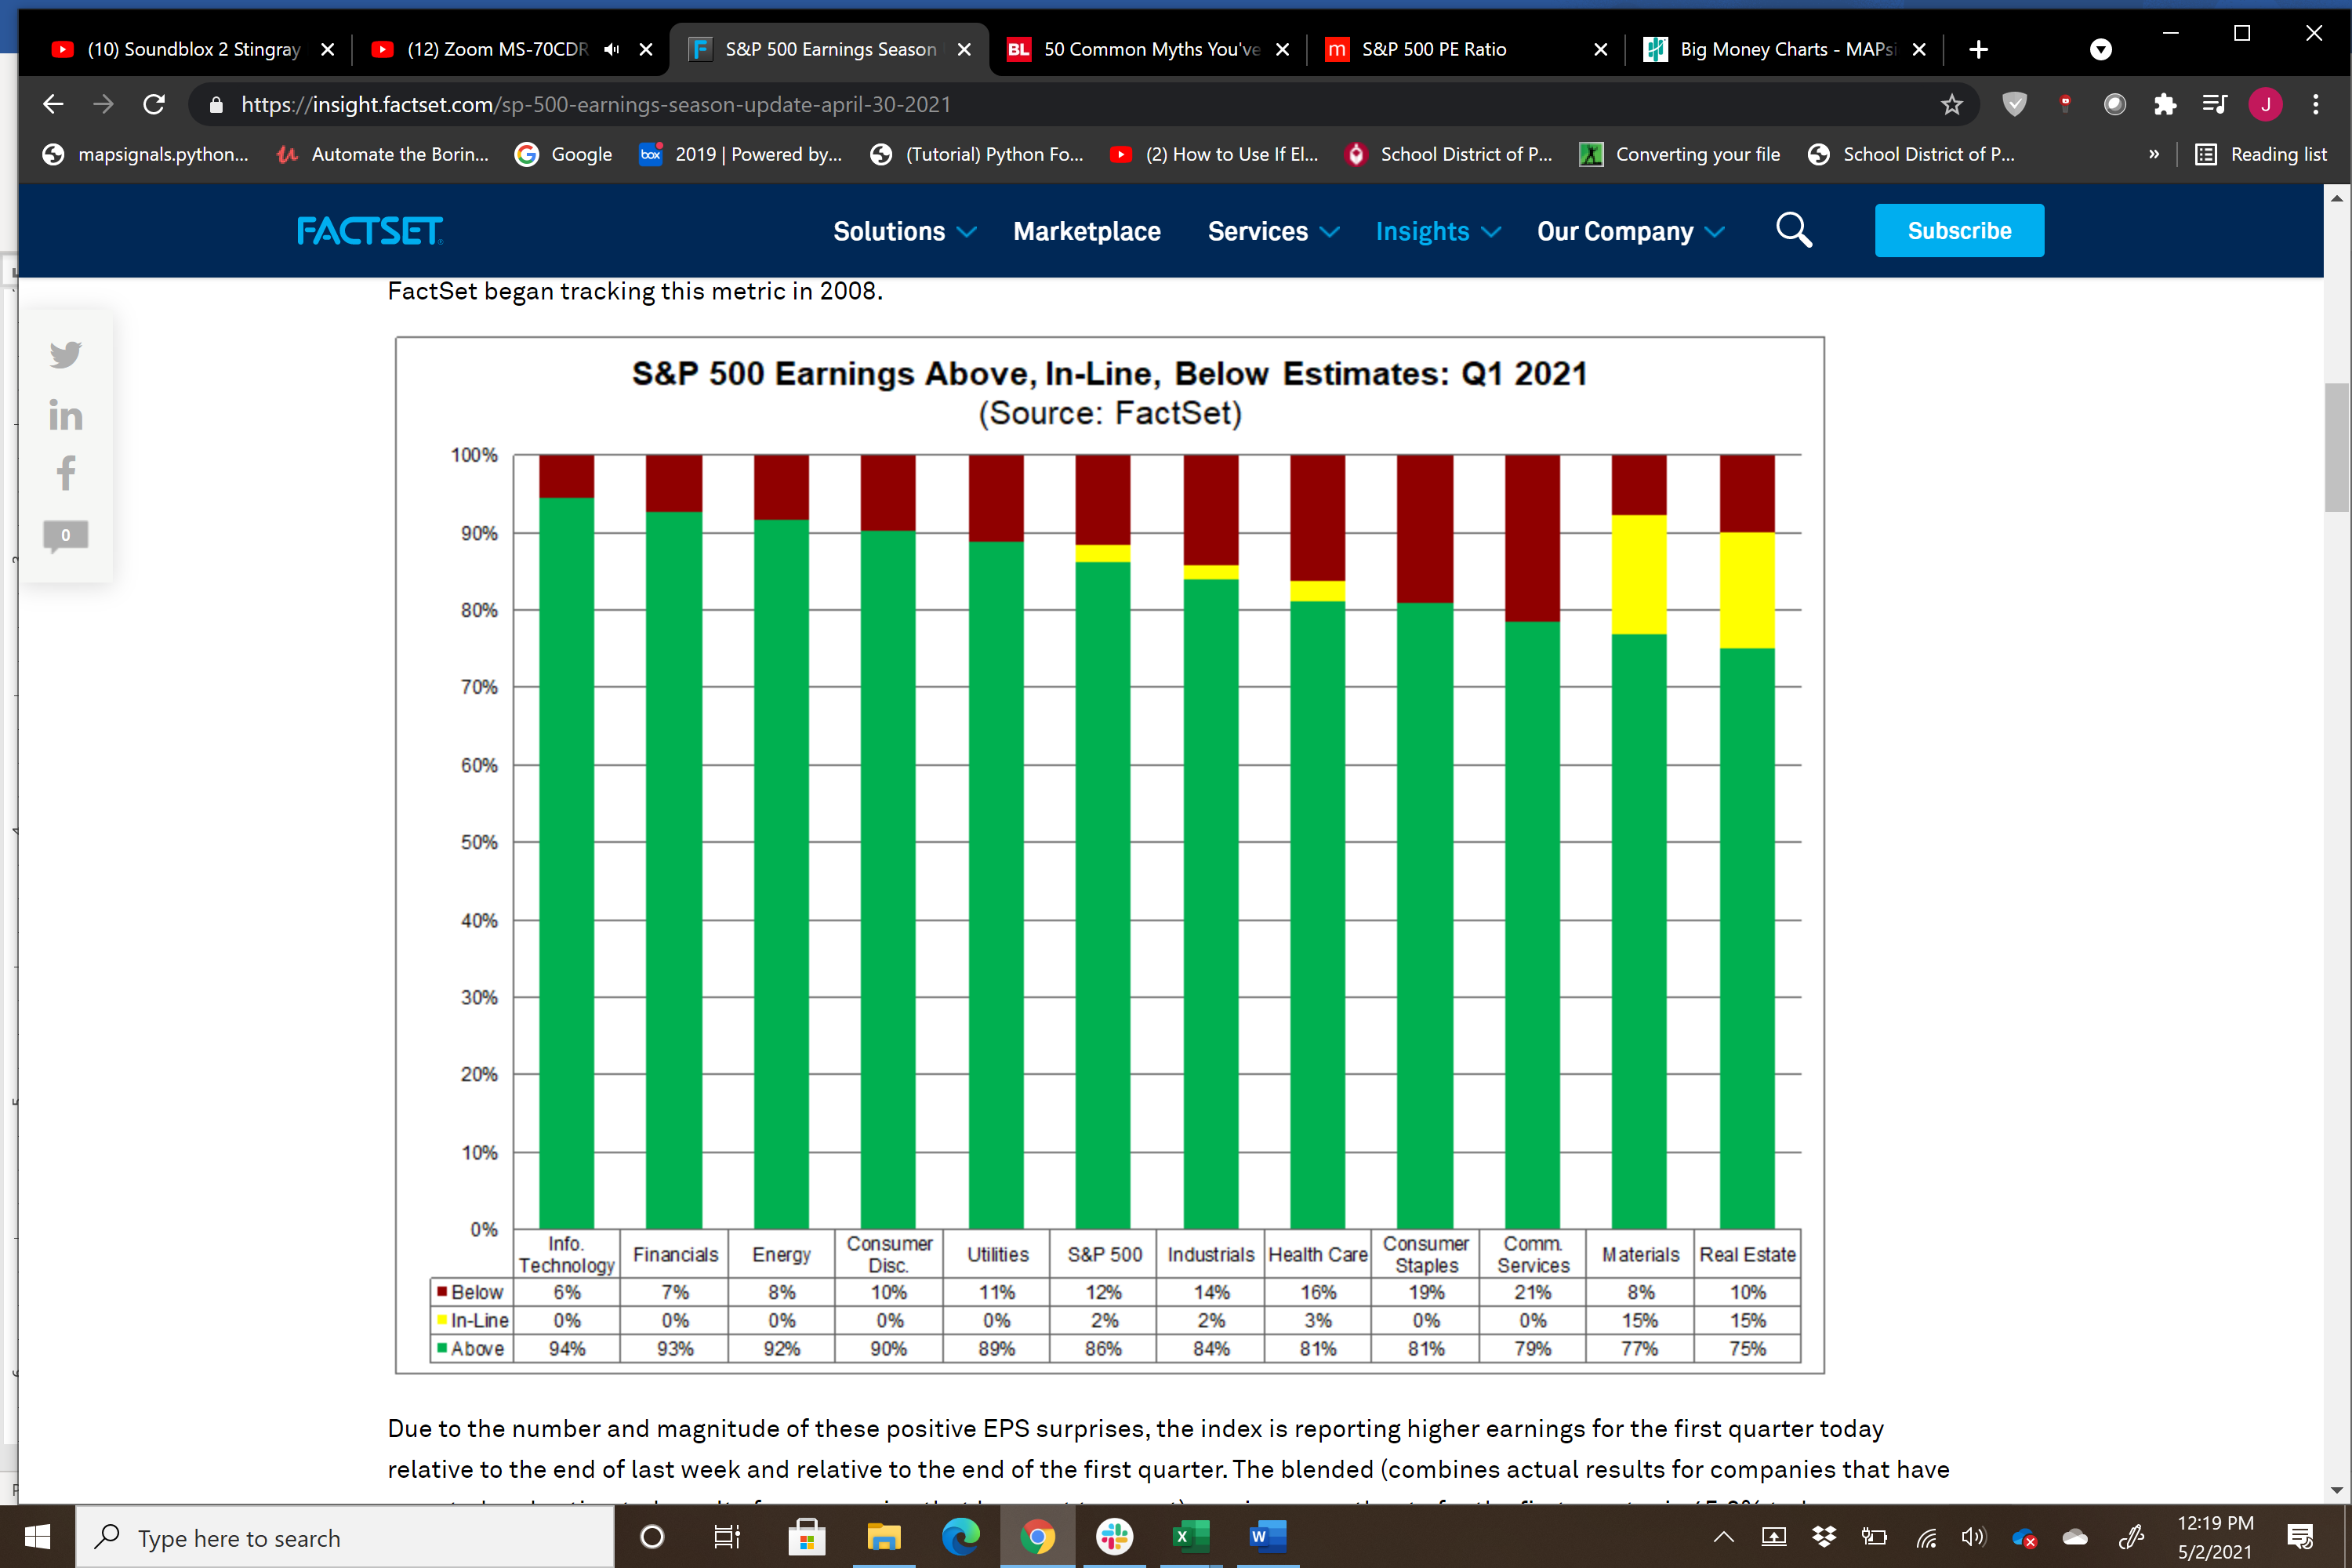Open the tab search dropdown arrow
2352x1568 pixels.
click(x=2100, y=49)
